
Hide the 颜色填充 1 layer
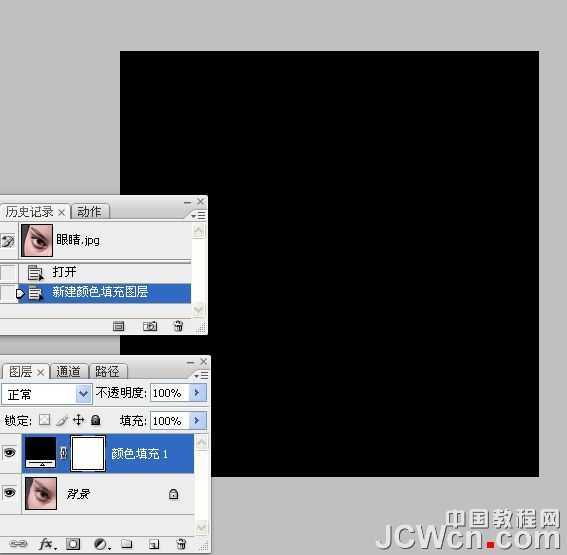point(9,453)
